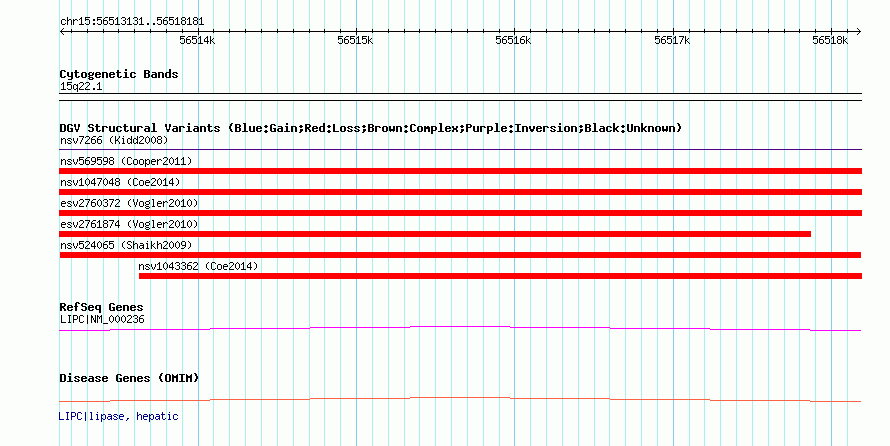Select the Disease Genes (OMIM) track title
The height and width of the screenshot is (446, 890).
(x=129, y=378)
